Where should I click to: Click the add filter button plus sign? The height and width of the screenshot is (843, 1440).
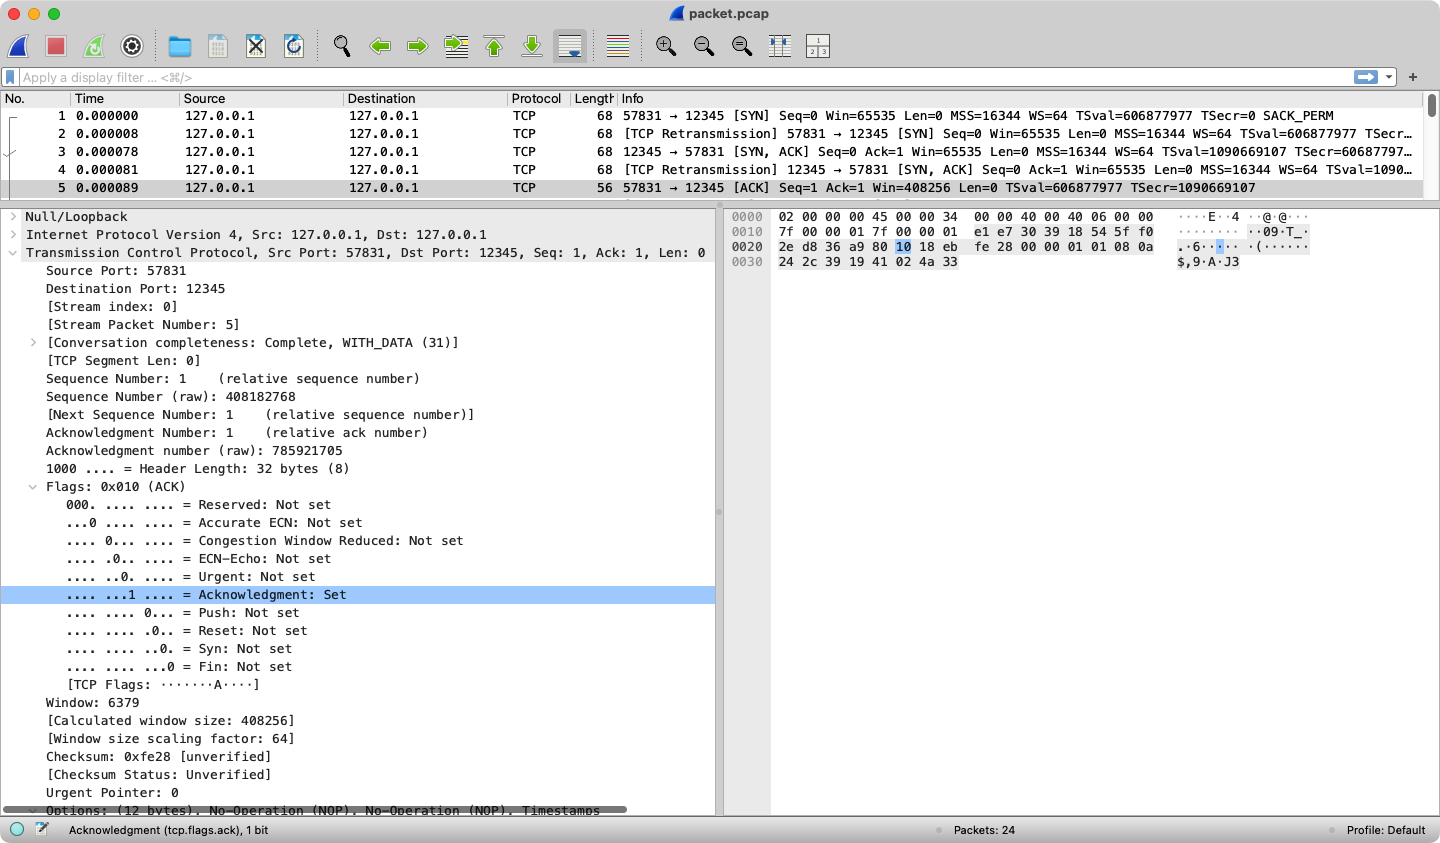1413,77
